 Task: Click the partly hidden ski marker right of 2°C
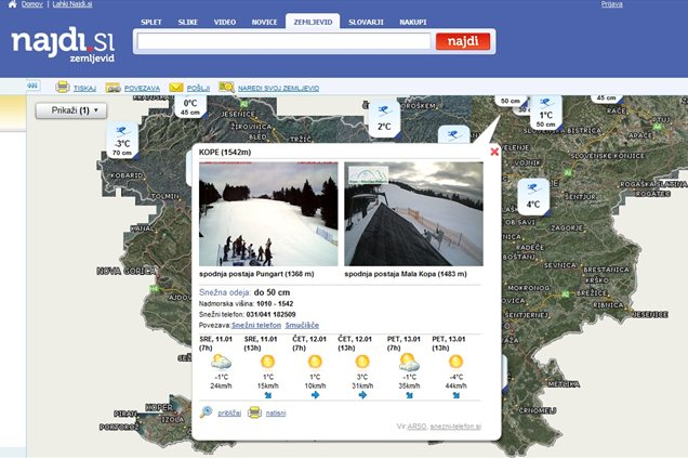pos(454,135)
